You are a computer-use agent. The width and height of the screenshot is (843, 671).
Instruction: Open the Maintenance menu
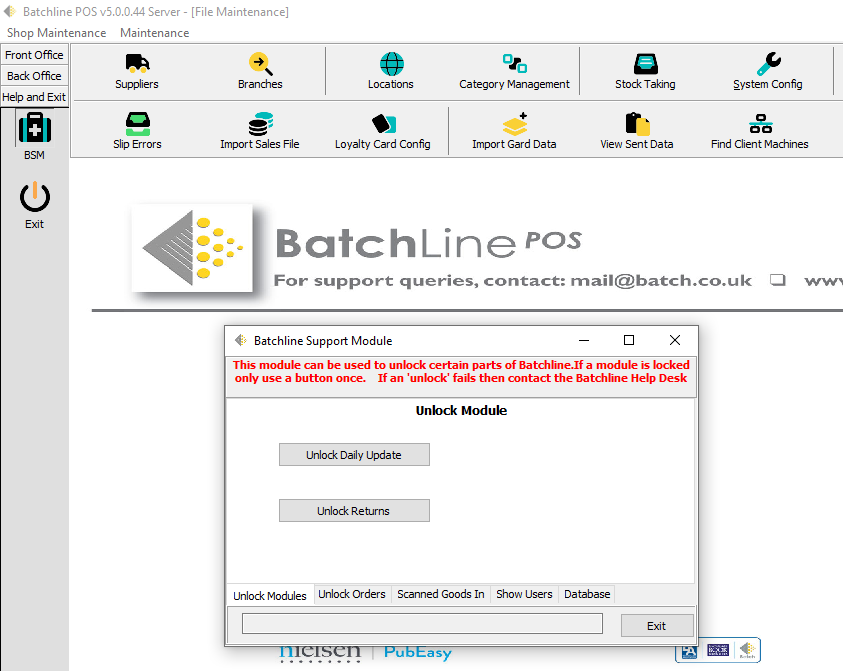[x=155, y=33]
